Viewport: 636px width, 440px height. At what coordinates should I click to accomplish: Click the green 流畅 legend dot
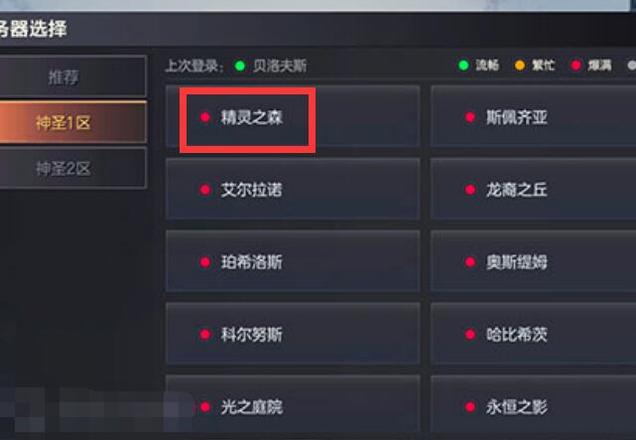point(464,65)
